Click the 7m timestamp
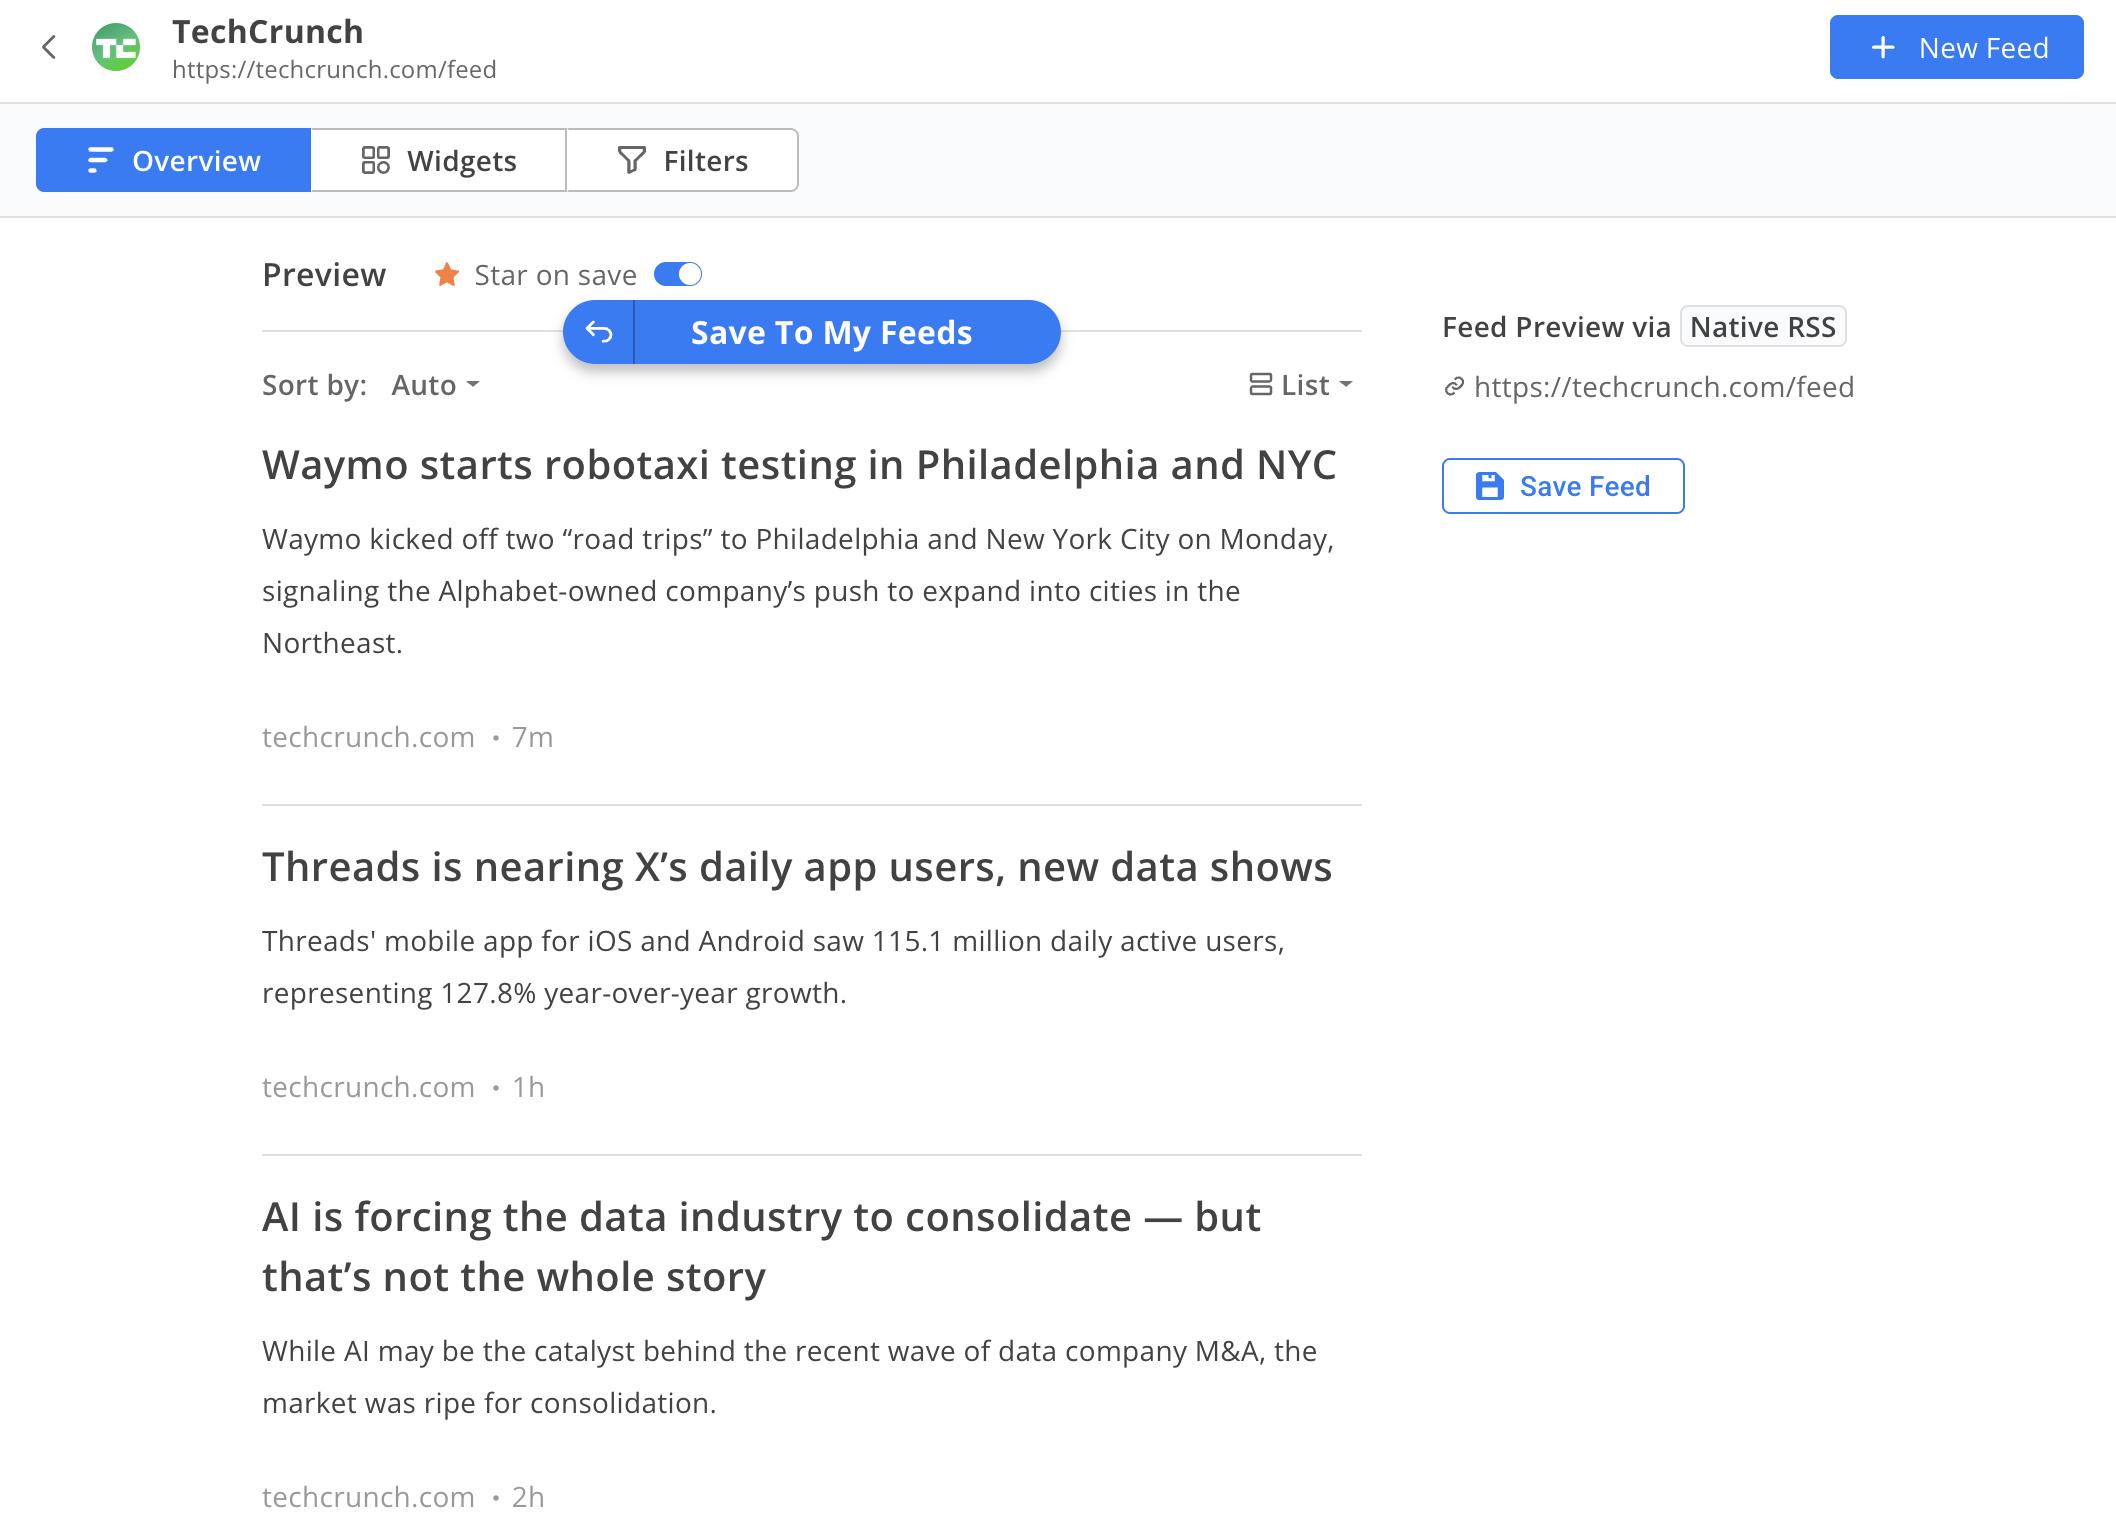This screenshot has height=1536, width=2116. [532, 737]
